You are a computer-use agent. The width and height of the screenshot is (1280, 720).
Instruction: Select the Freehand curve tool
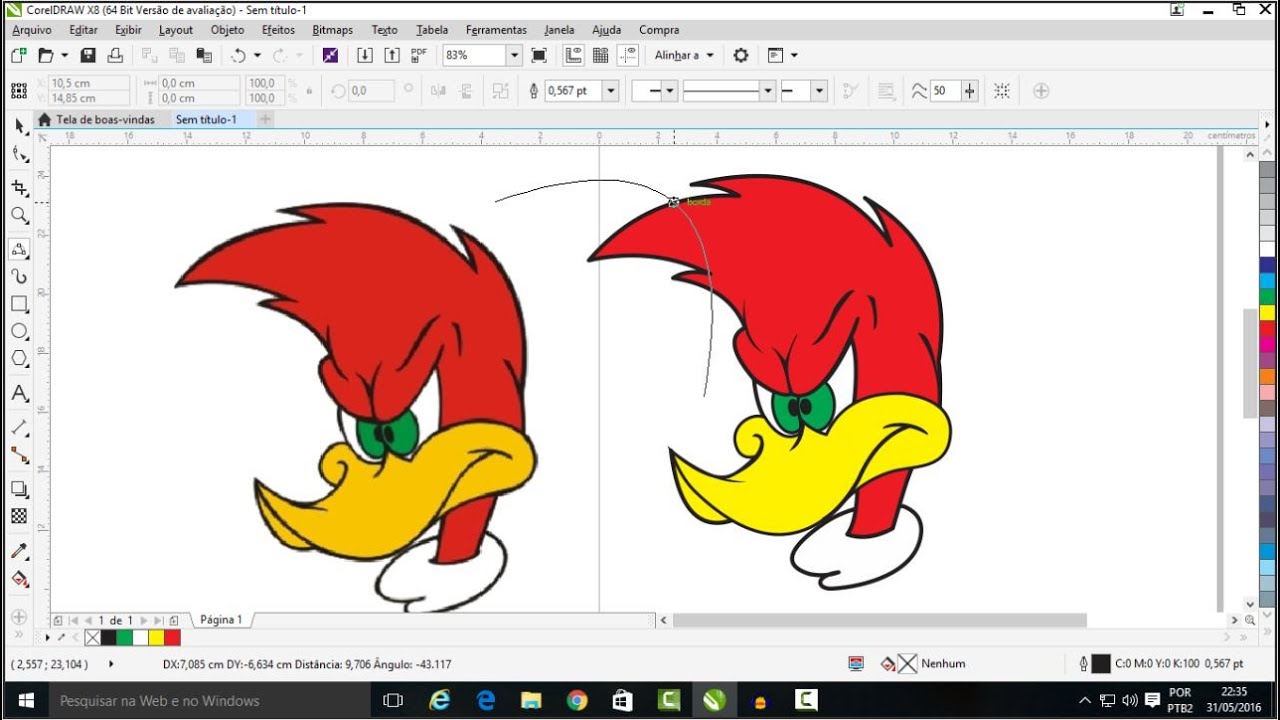[x=19, y=249]
